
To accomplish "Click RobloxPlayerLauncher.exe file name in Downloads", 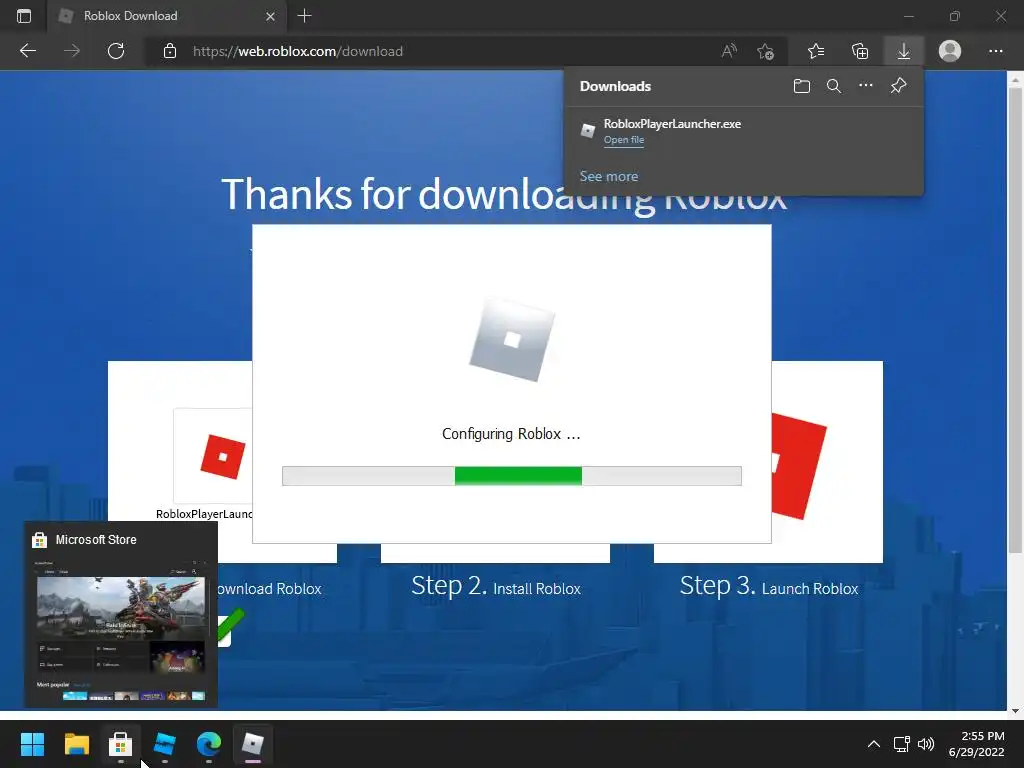I will point(672,123).
